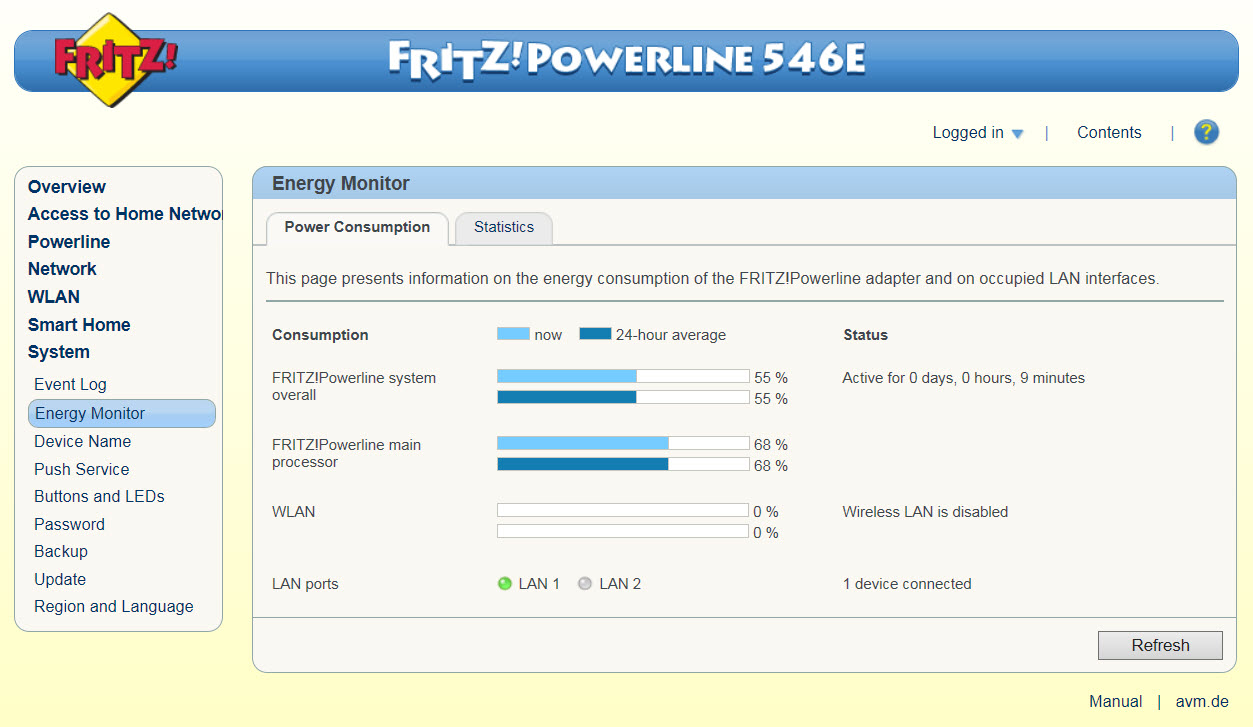Click 'Wireless LAN is disabled' status text
Image resolution: width=1253 pixels, height=727 pixels.
pyautogui.click(x=925, y=512)
